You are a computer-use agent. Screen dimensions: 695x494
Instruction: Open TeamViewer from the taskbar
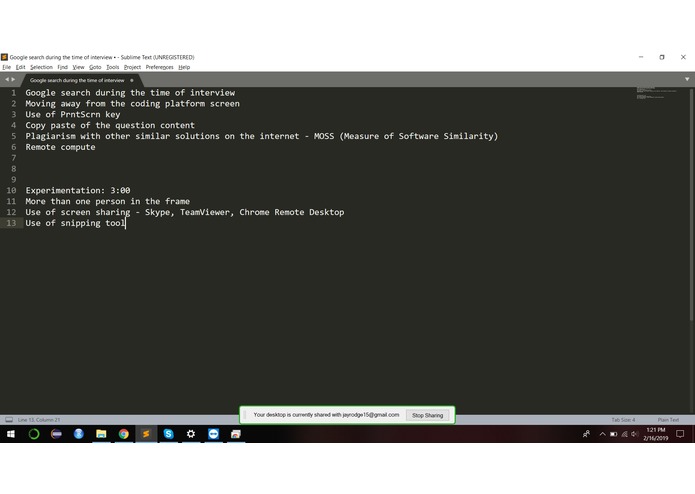pos(213,434)
